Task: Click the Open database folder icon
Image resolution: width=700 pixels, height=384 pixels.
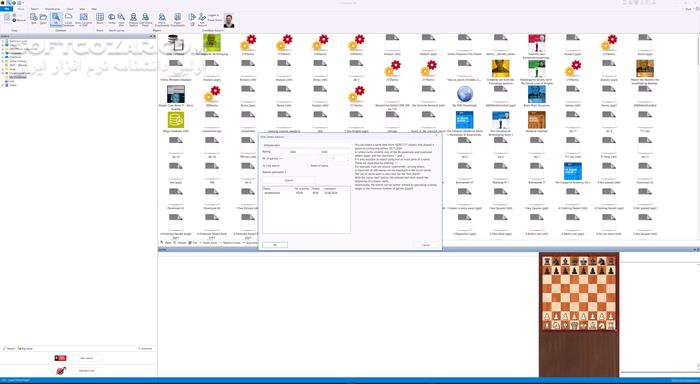Action: tap(43, 19)
